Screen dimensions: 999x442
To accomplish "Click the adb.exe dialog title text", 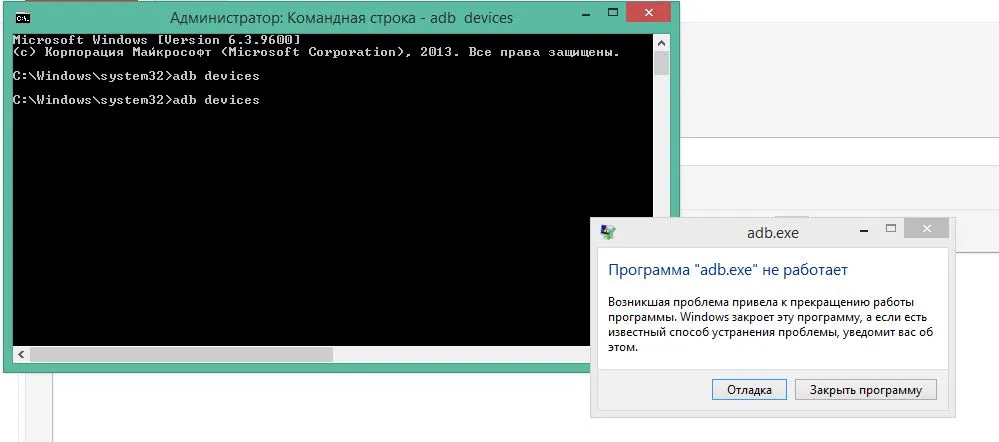I will point(772,233).
